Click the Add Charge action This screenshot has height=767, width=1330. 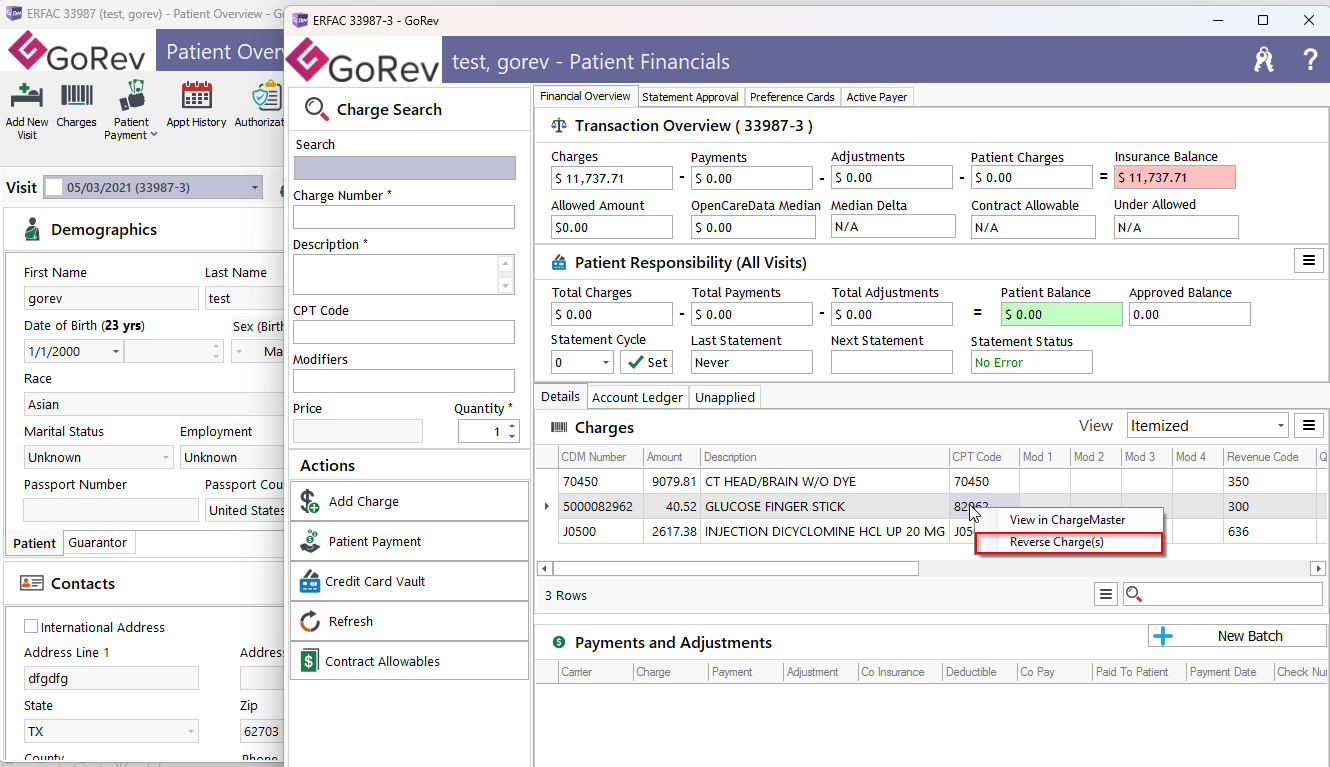coord(410,501)
